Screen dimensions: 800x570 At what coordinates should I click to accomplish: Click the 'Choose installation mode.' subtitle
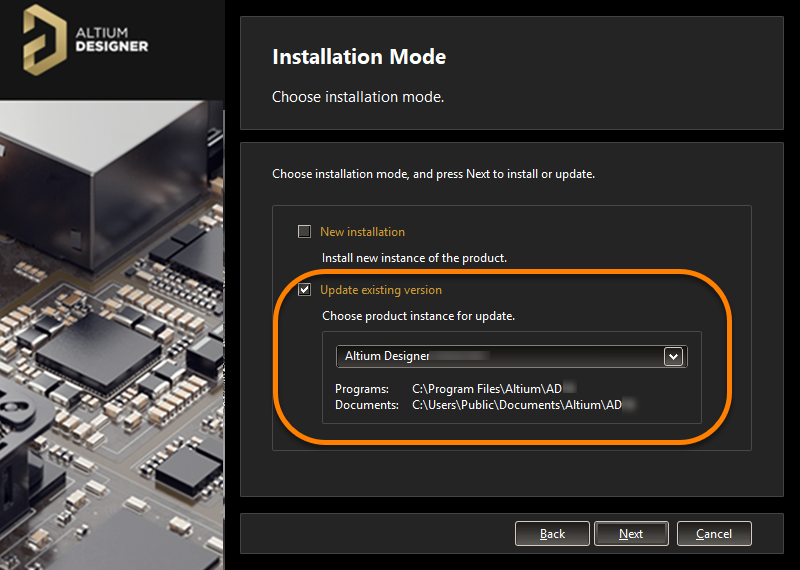click(357, 97)
